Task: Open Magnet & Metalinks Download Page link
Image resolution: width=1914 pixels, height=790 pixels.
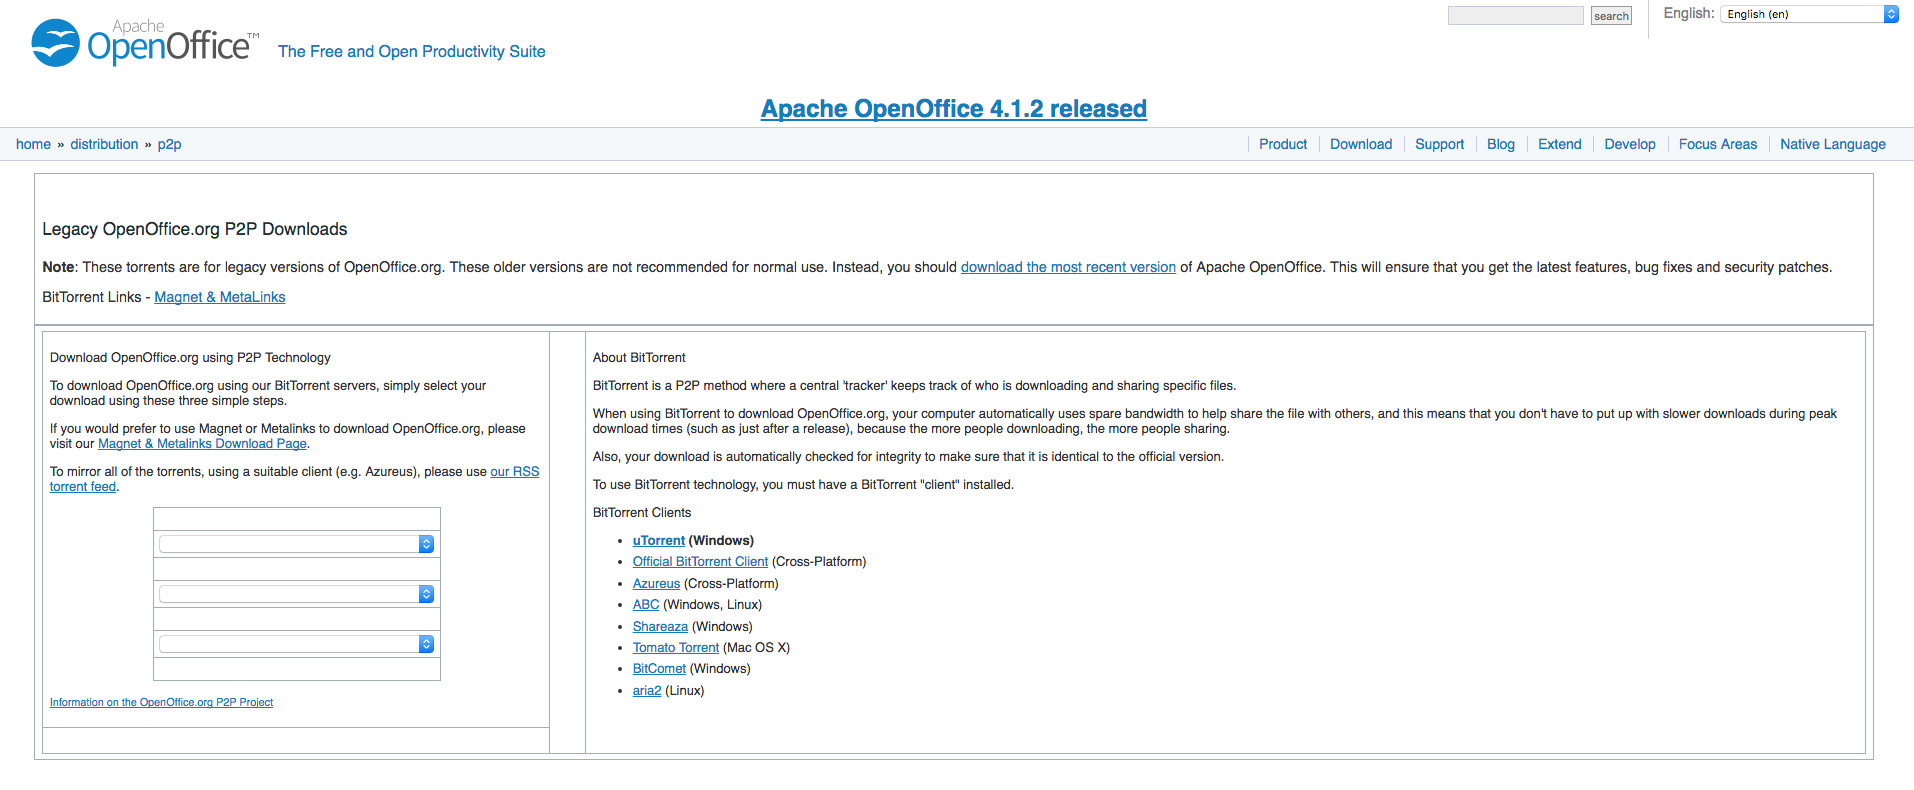Action: (202, 444)
